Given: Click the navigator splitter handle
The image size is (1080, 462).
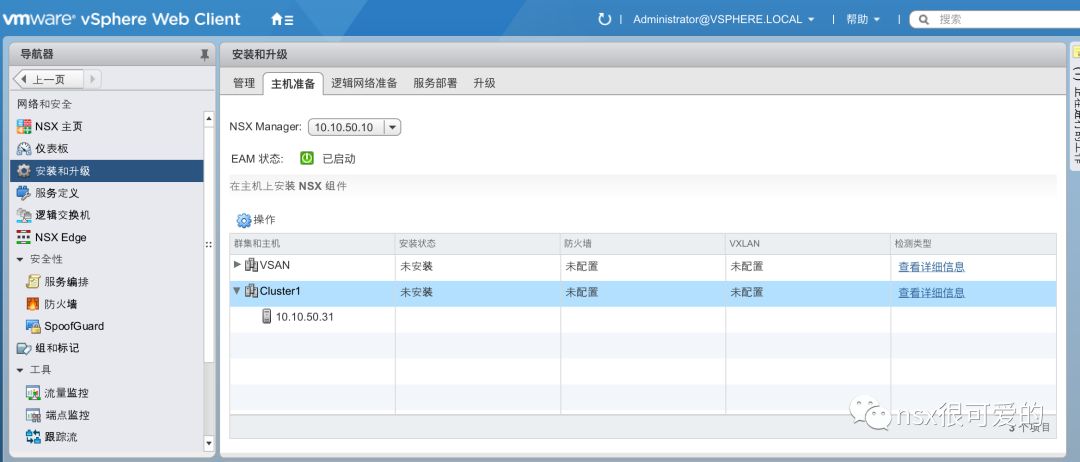Looking at the screenshot, I should [x=209, y=244].
